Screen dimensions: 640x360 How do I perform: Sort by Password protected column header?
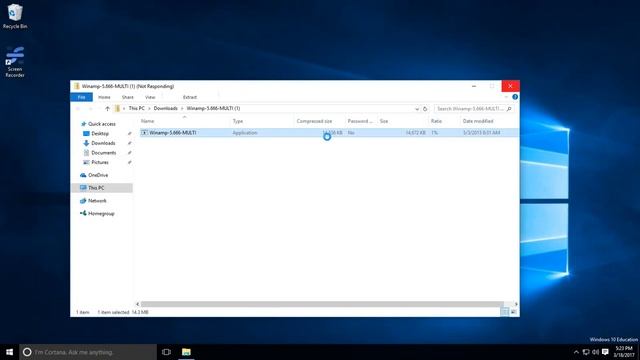[360, 121]
